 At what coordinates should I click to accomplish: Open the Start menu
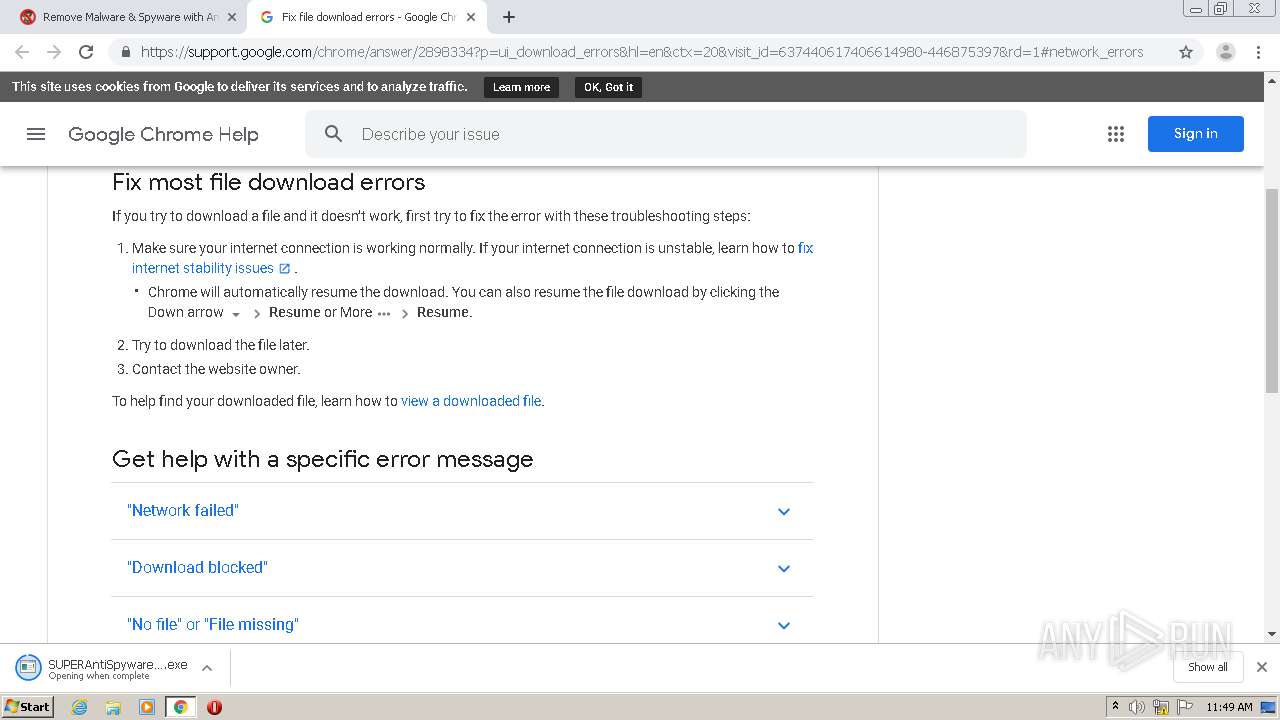(27, 707)
